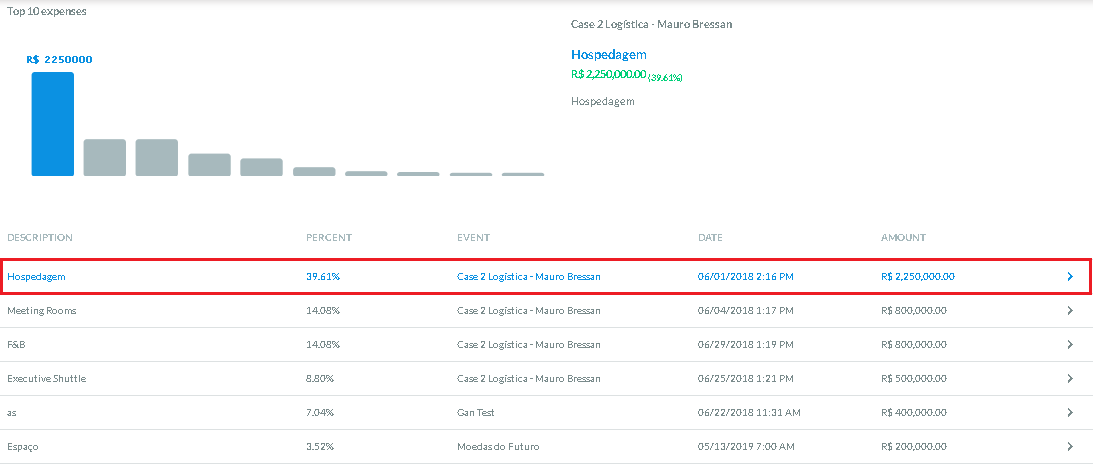This screenshot has height=469, width=1093.
Task: Click Executive Shuttle description cell
Action: pos(47,378)
